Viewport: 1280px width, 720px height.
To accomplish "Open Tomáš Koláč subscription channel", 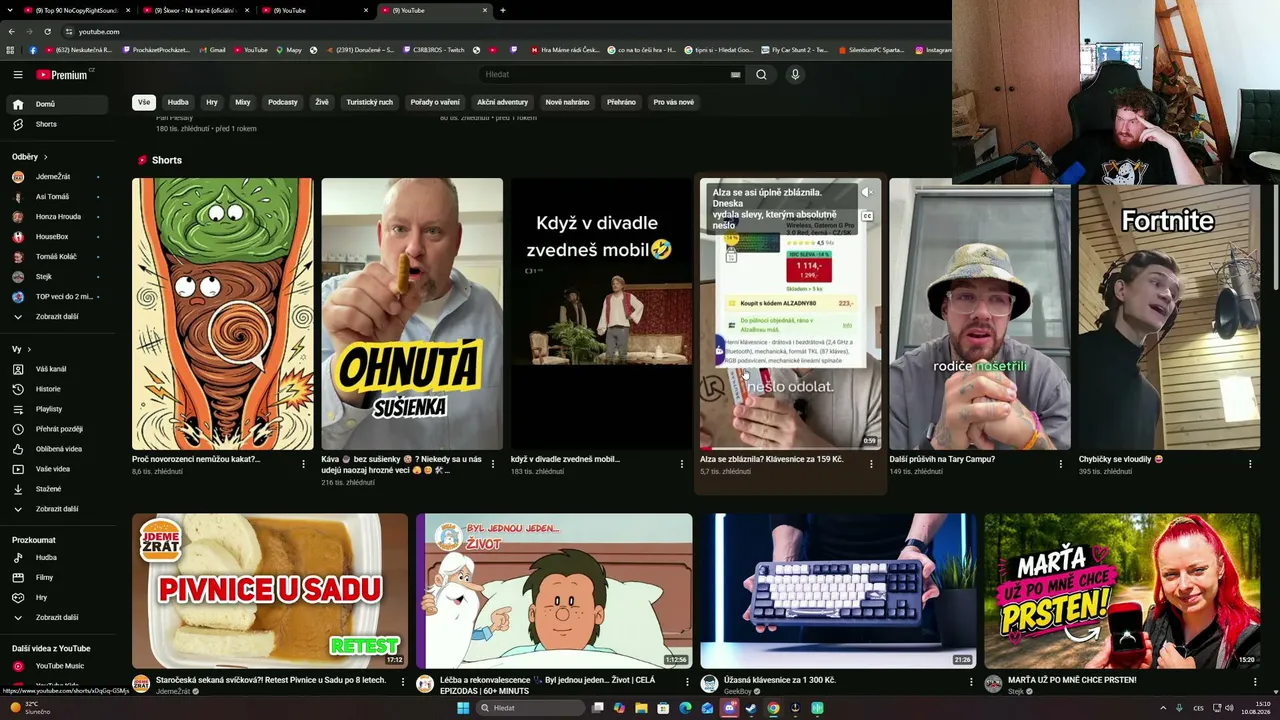I will coord(56,257).
